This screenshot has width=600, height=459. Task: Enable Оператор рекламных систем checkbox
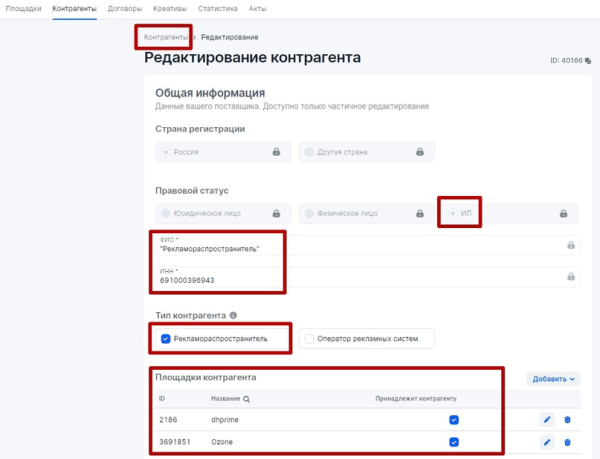[x=309, y=339]
